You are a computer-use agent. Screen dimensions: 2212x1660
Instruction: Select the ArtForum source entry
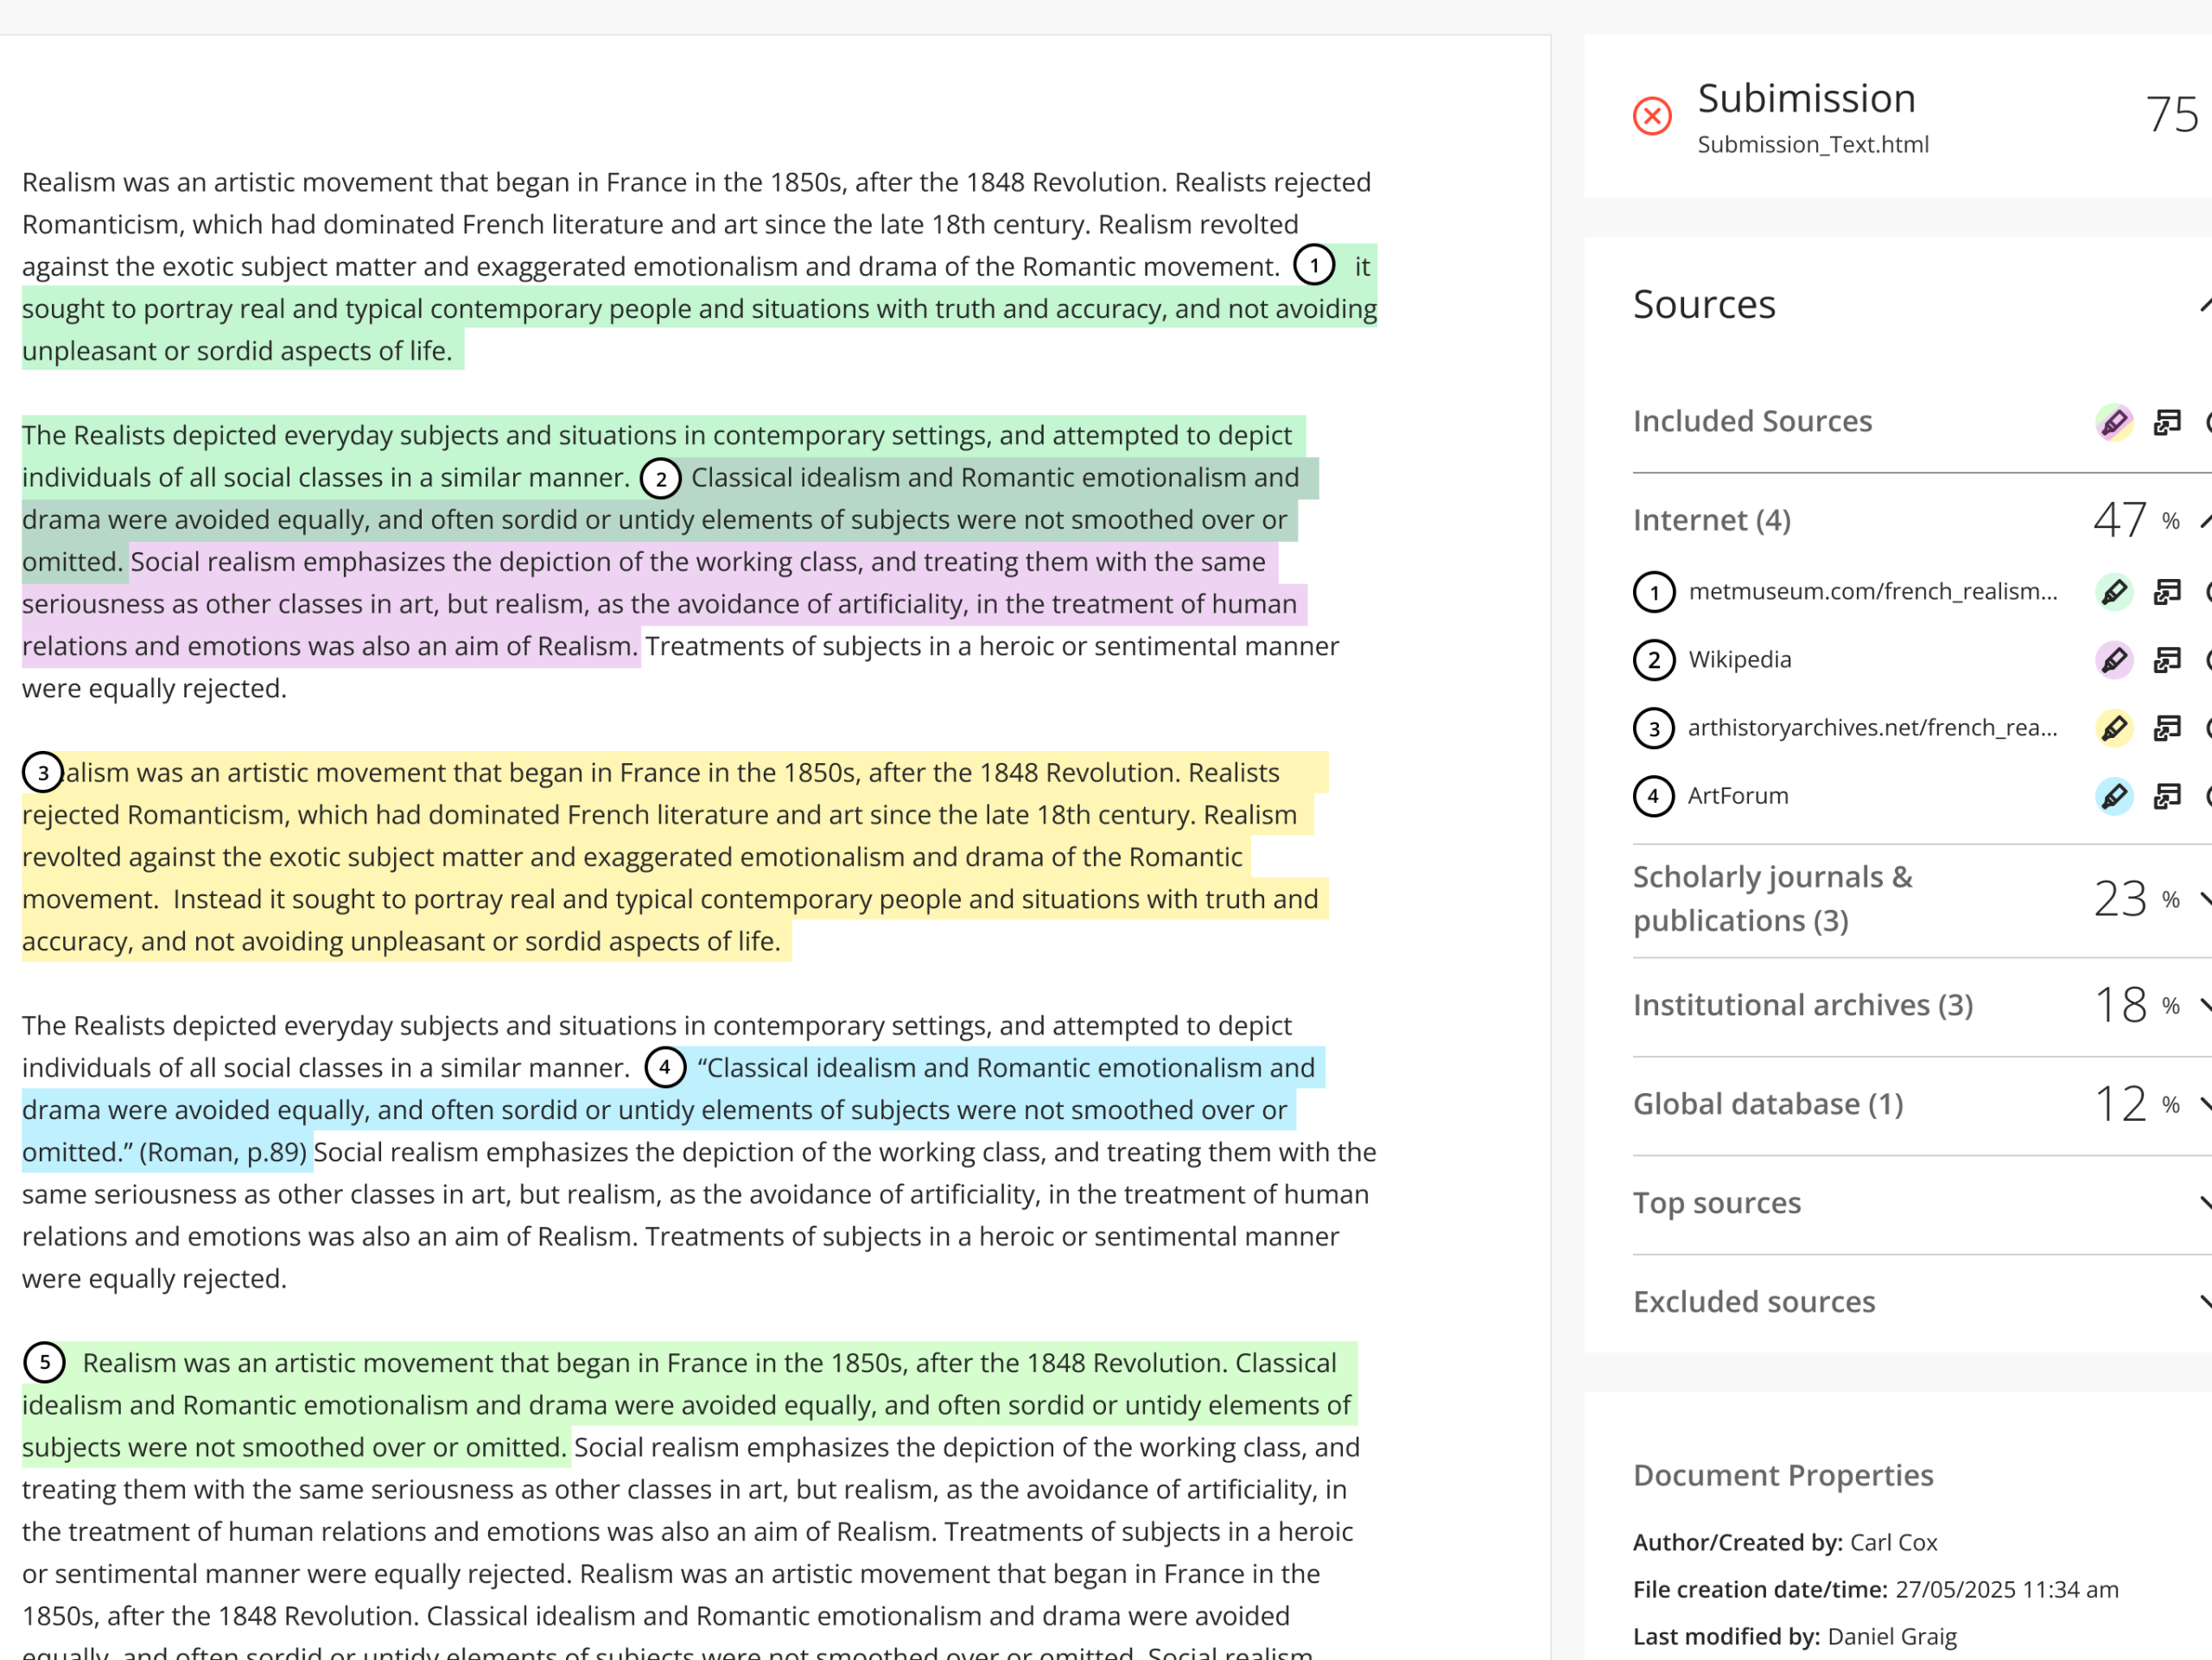[x=1738, y=796]
